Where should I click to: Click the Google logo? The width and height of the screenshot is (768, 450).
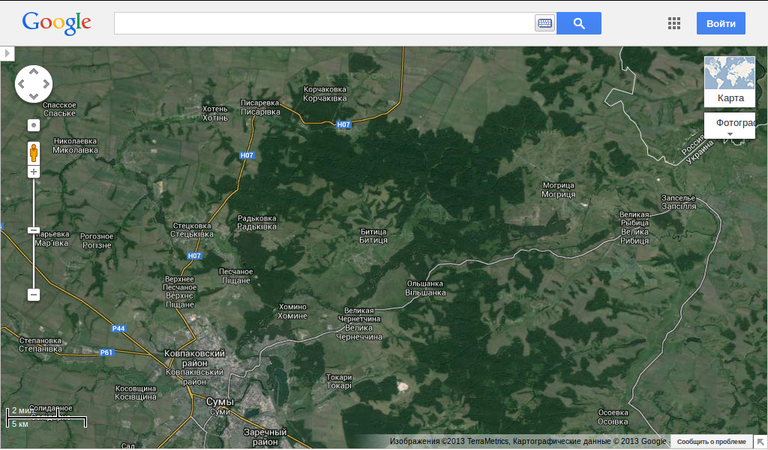pyautogui.click(x=57, y=23)
